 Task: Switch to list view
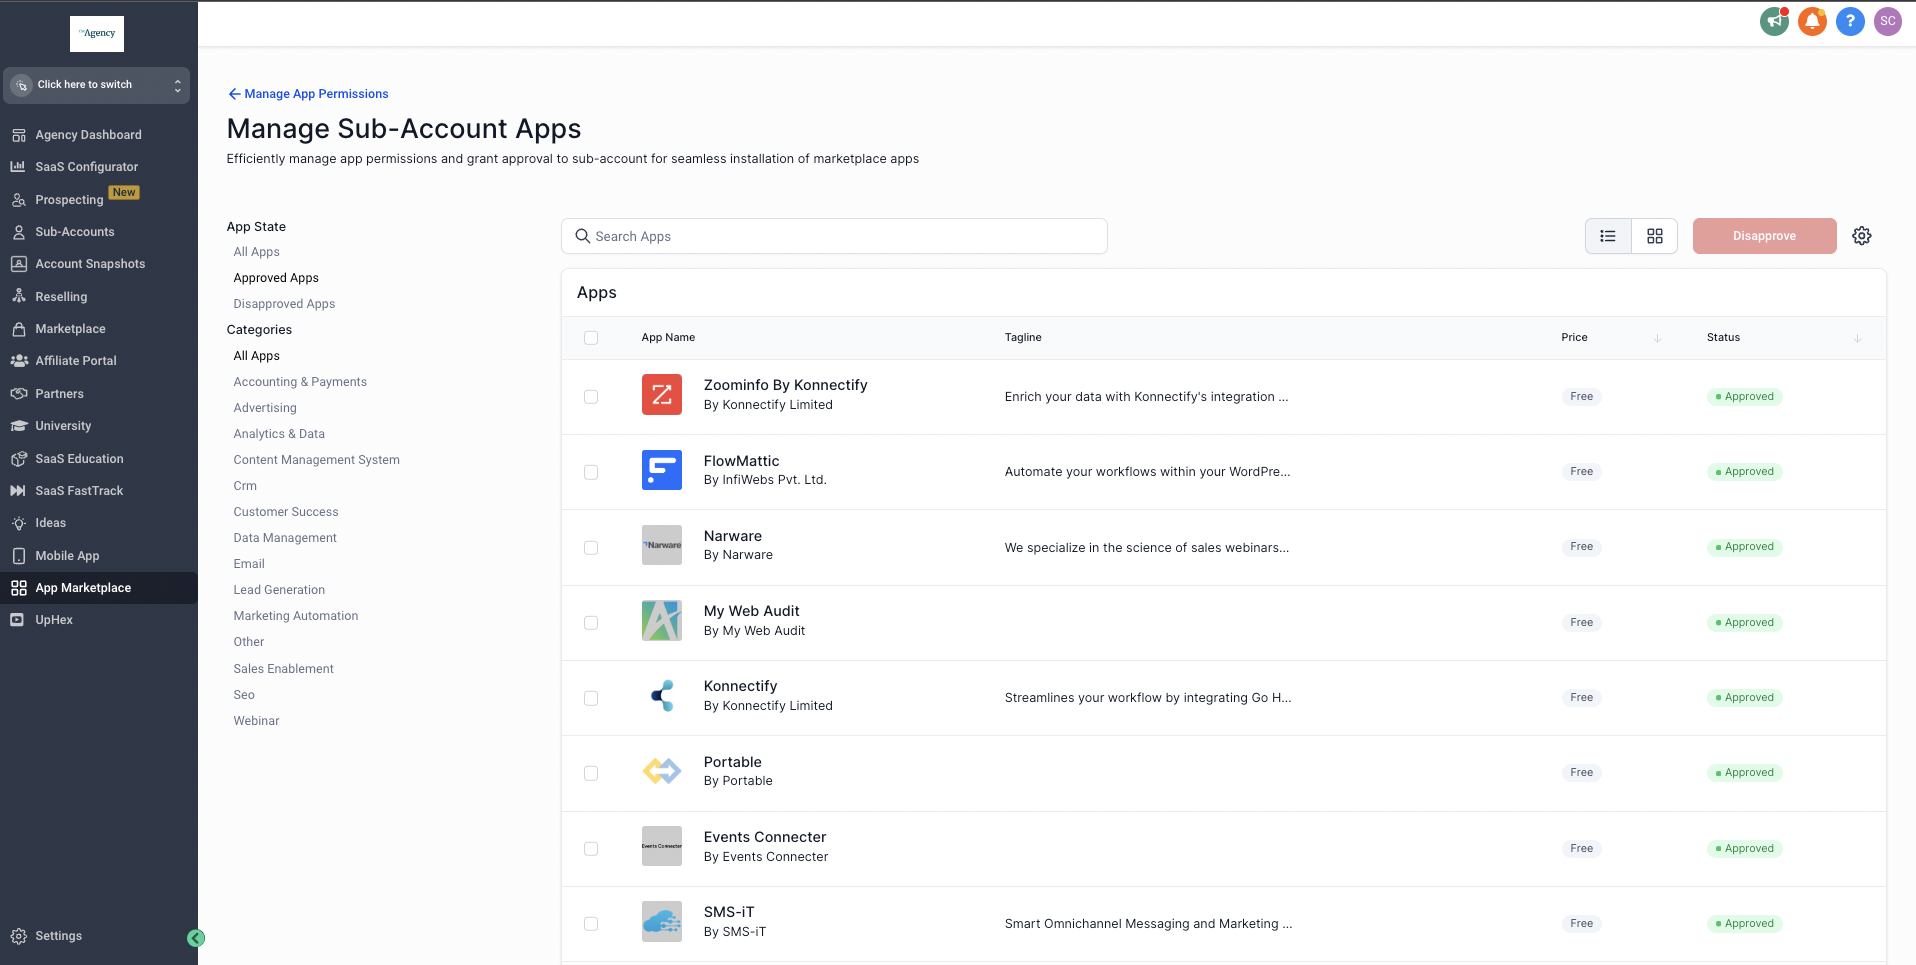[x=1608, y=236]
